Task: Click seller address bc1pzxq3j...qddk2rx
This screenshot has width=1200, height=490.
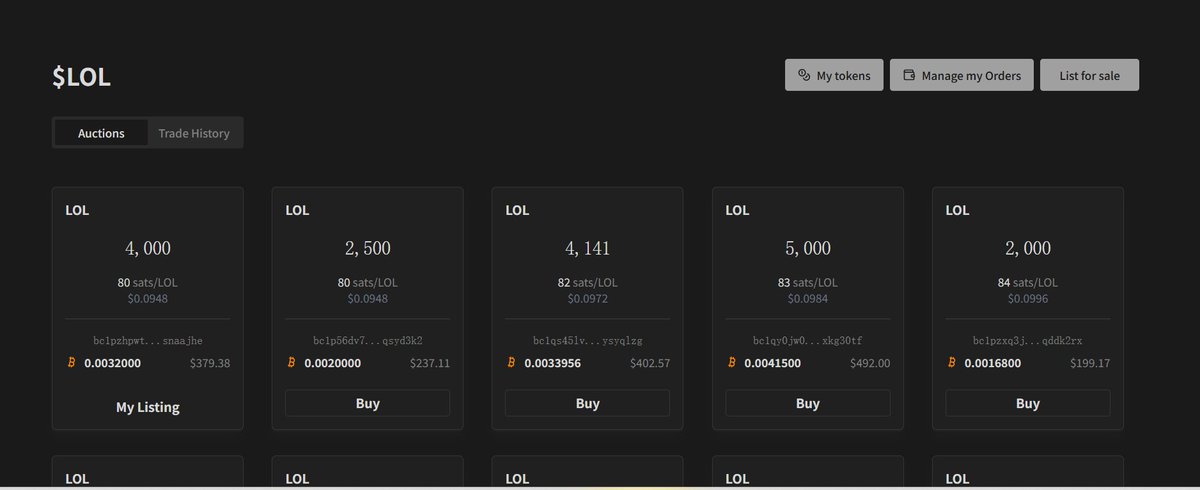Action: point(1028,341)
